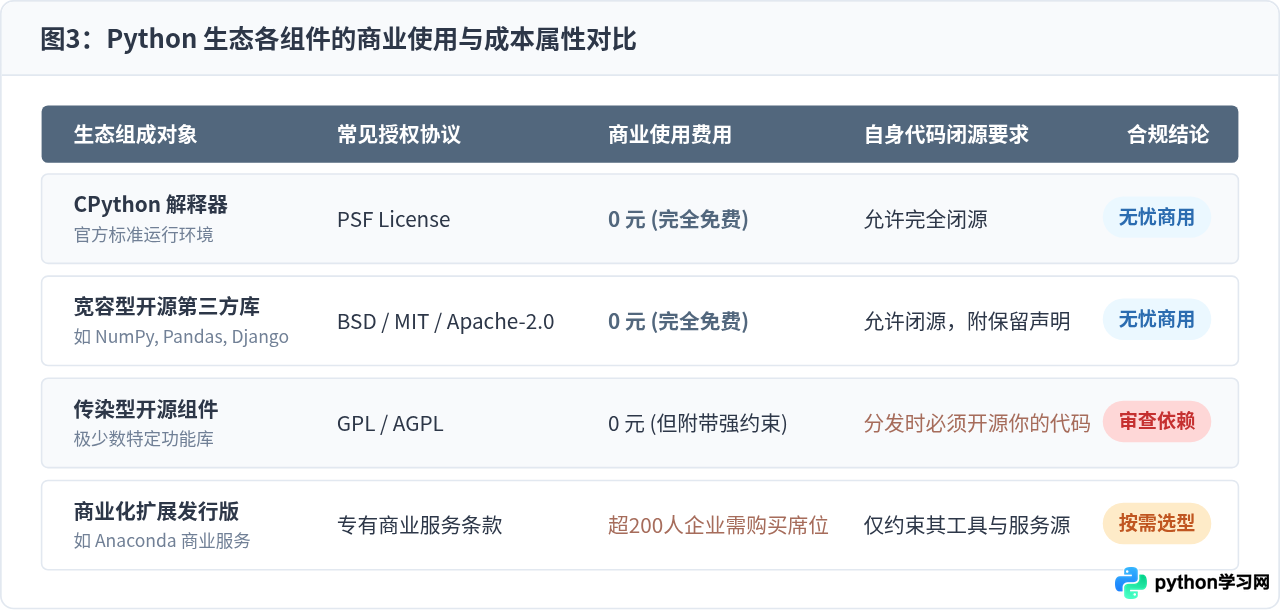Image resolution: width=1280 pixels, height=610 pixels.
Task: Click the subtitle '官方标准运行环境'
Action: pyautogui.click(x=143, y=235)
